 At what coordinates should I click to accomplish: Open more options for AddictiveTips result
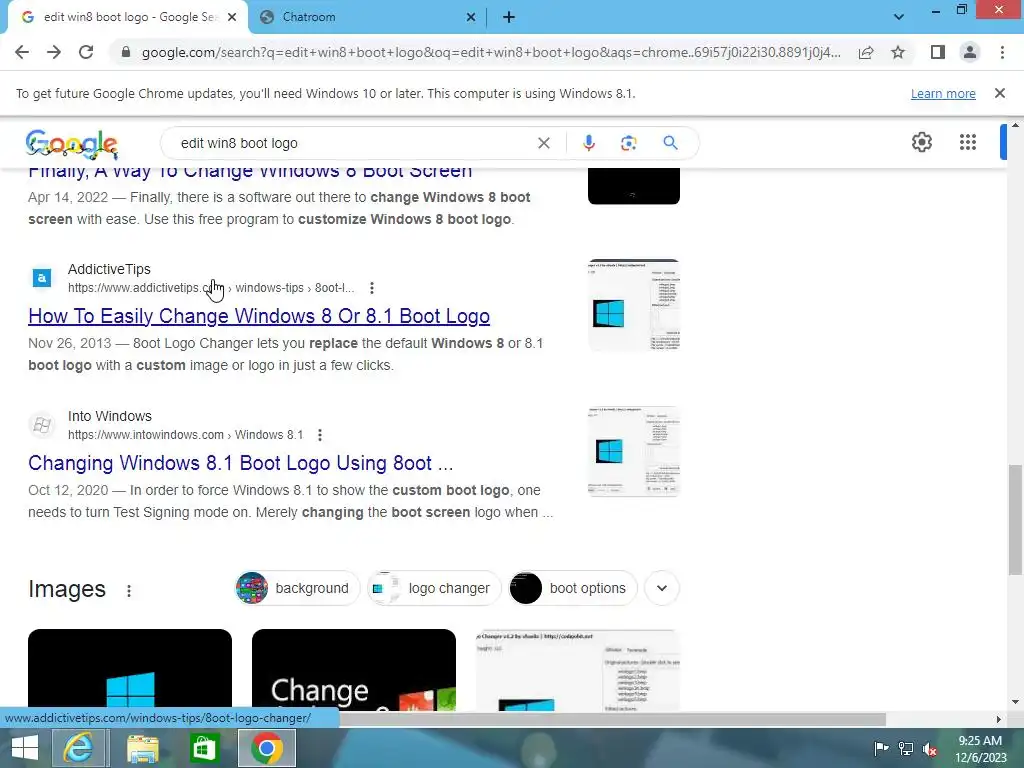[x=372, y=288]
